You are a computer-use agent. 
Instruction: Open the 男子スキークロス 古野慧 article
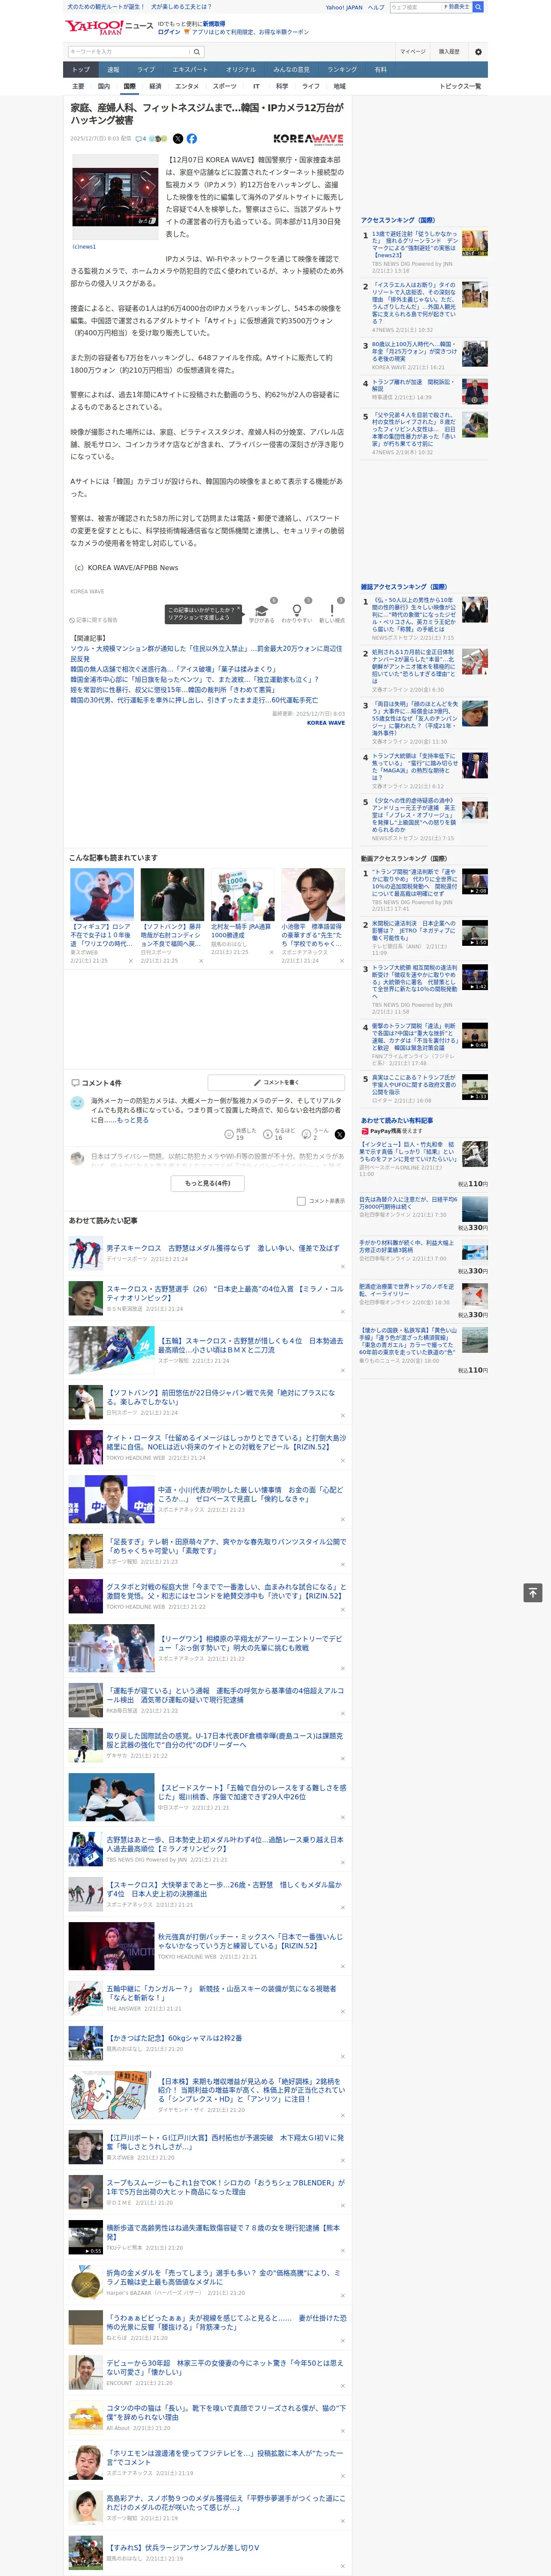click(x=223, y=1248)
